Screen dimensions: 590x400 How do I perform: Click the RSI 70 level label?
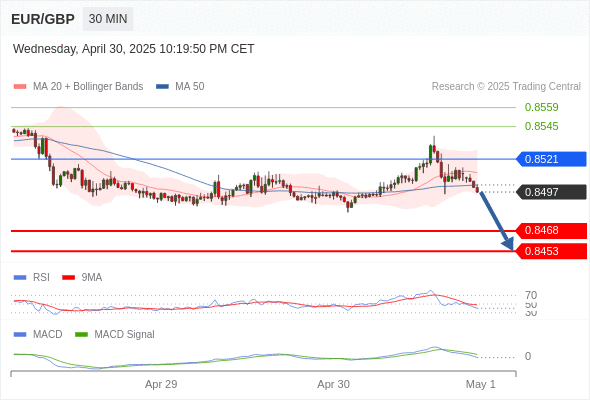pyautogui.click(x=531, y=295)
